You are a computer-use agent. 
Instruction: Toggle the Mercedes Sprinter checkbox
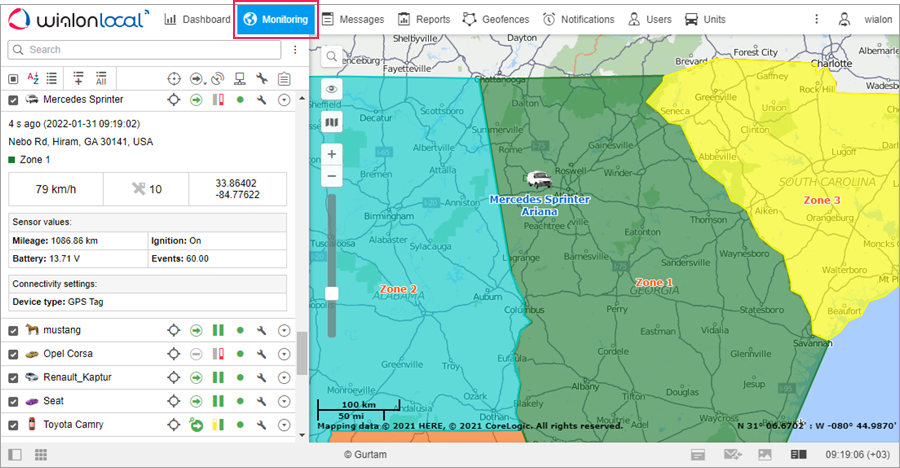click(x=13, y=100)
